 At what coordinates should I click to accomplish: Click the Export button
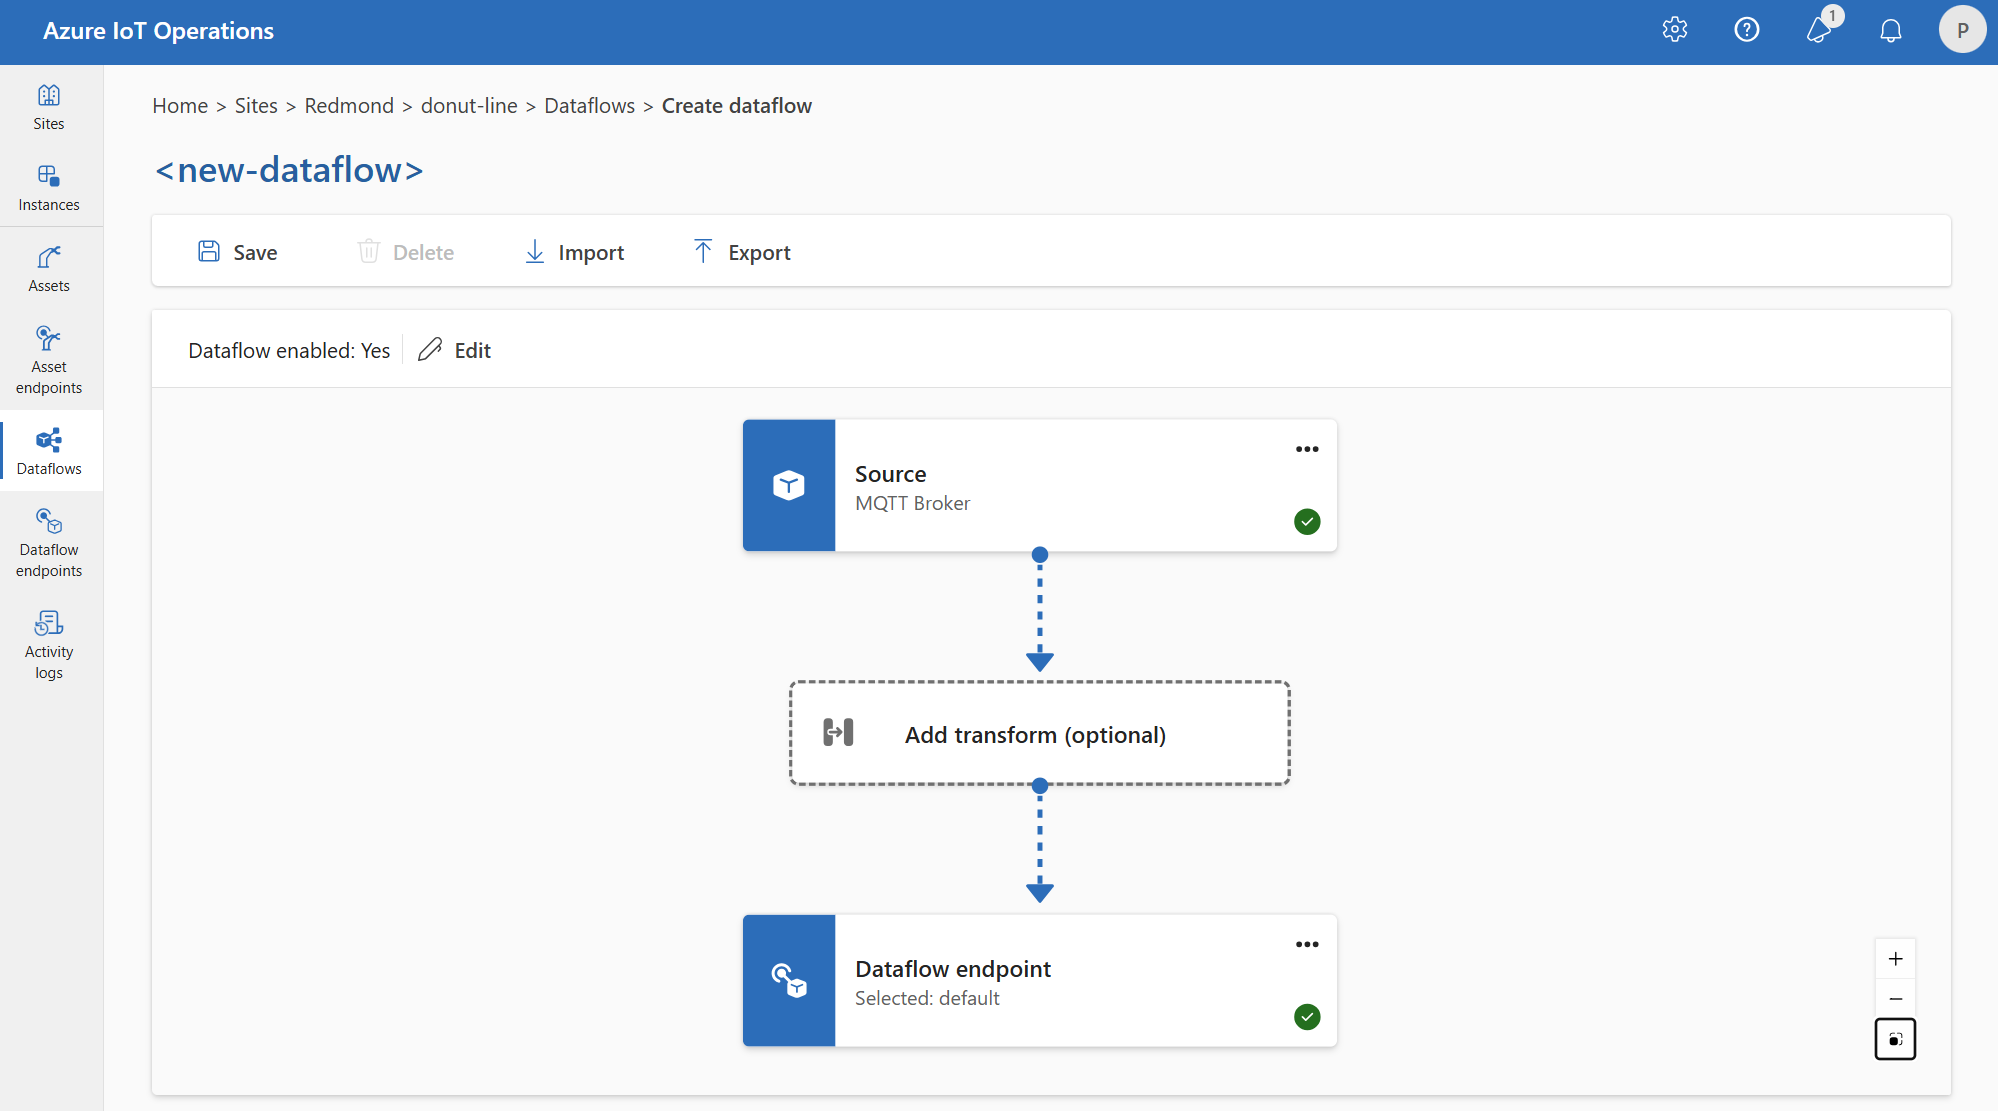click(x=740, y=250)
